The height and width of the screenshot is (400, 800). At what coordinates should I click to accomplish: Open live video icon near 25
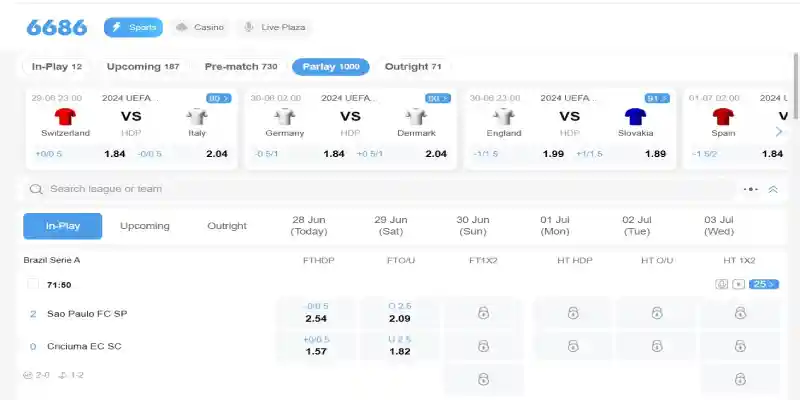point(738,284)
